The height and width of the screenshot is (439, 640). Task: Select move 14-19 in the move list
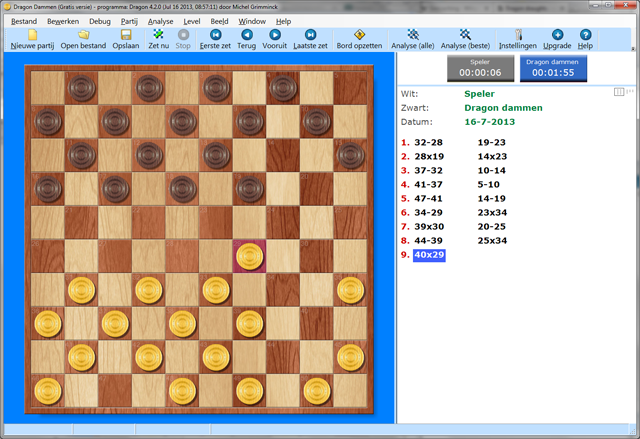click(x=491, y=199)
